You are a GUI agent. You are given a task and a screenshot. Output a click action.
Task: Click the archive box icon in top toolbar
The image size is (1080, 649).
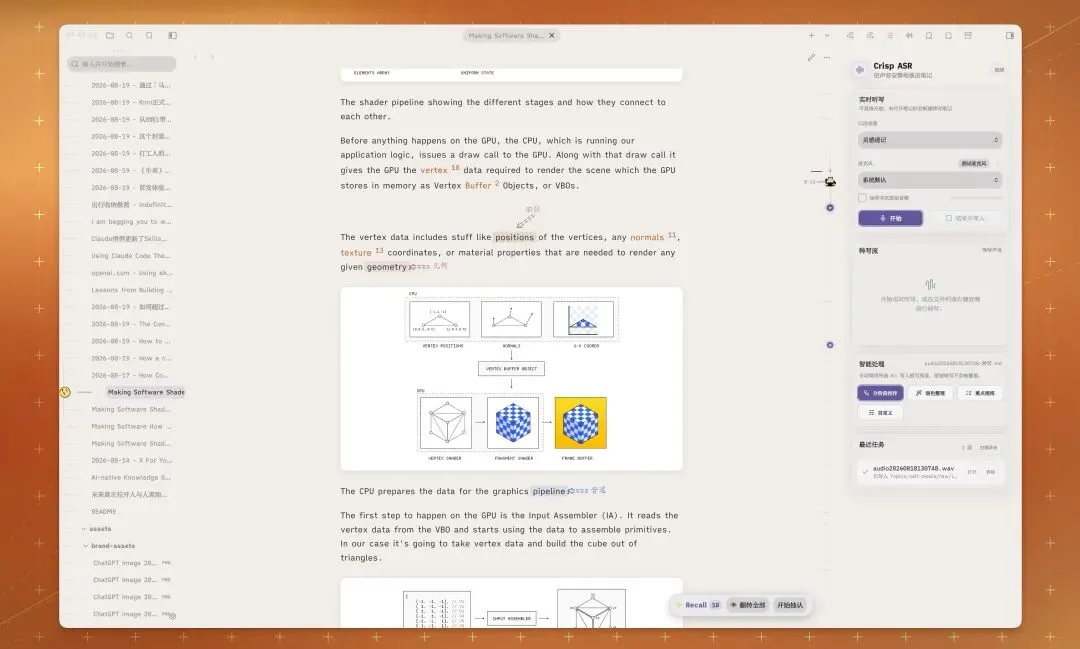coord(968,35)
